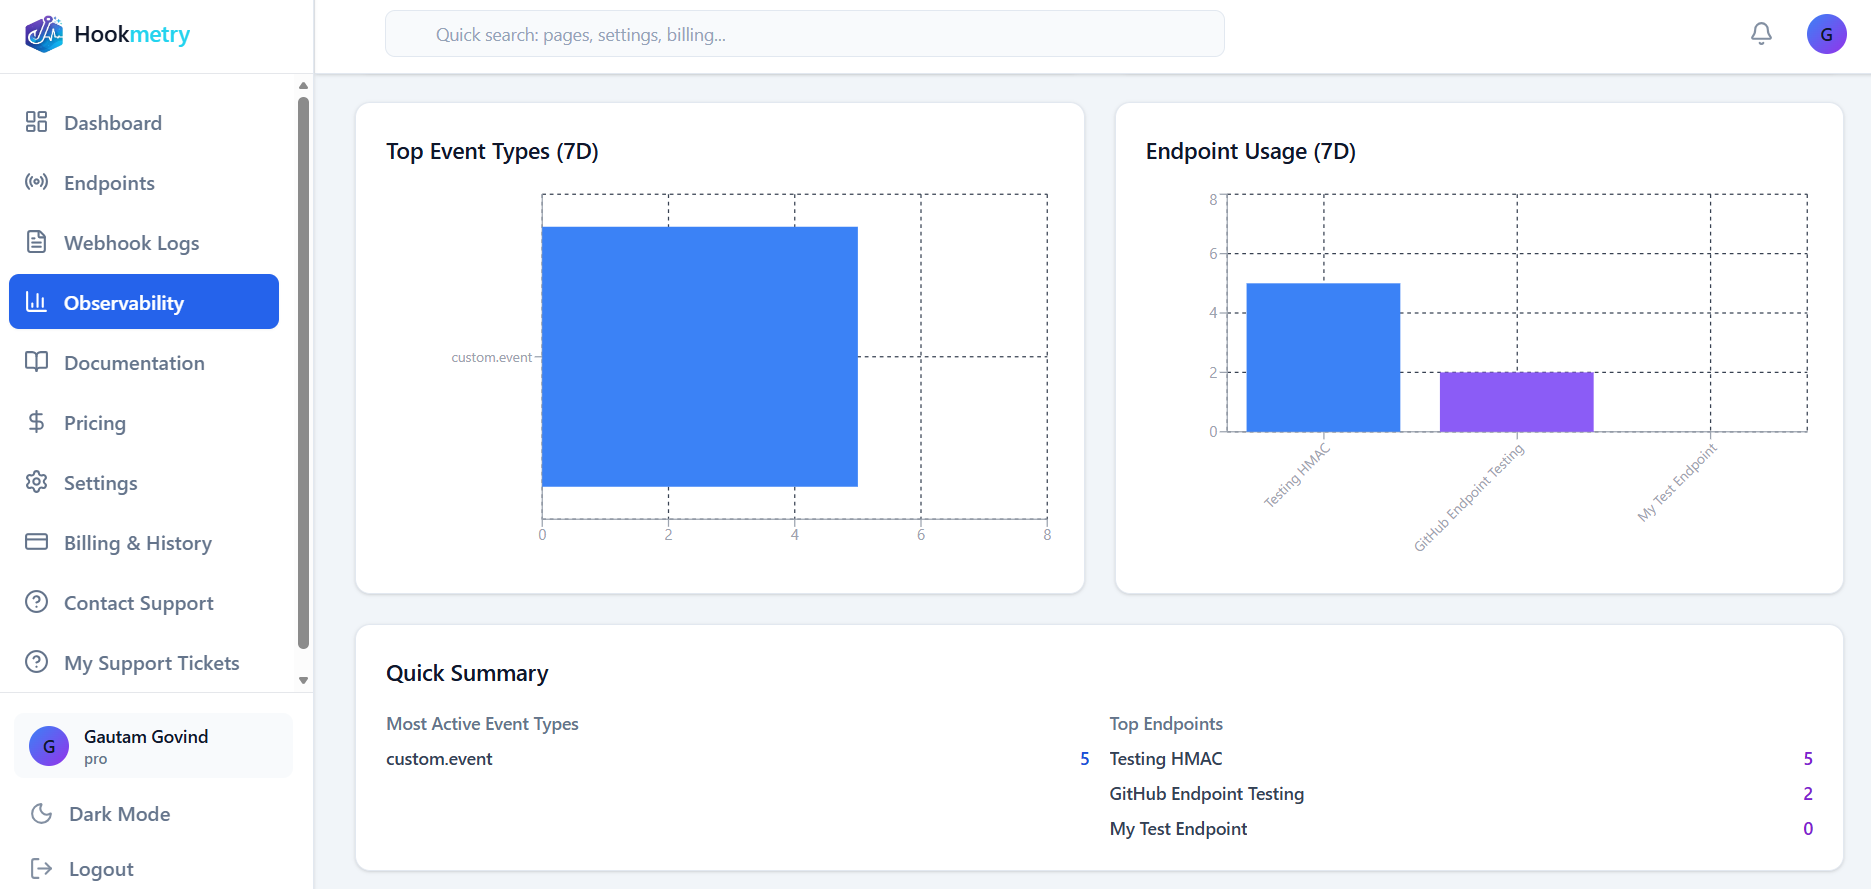
Task: Open the profile avatar menu
Action: point(1827,33)
